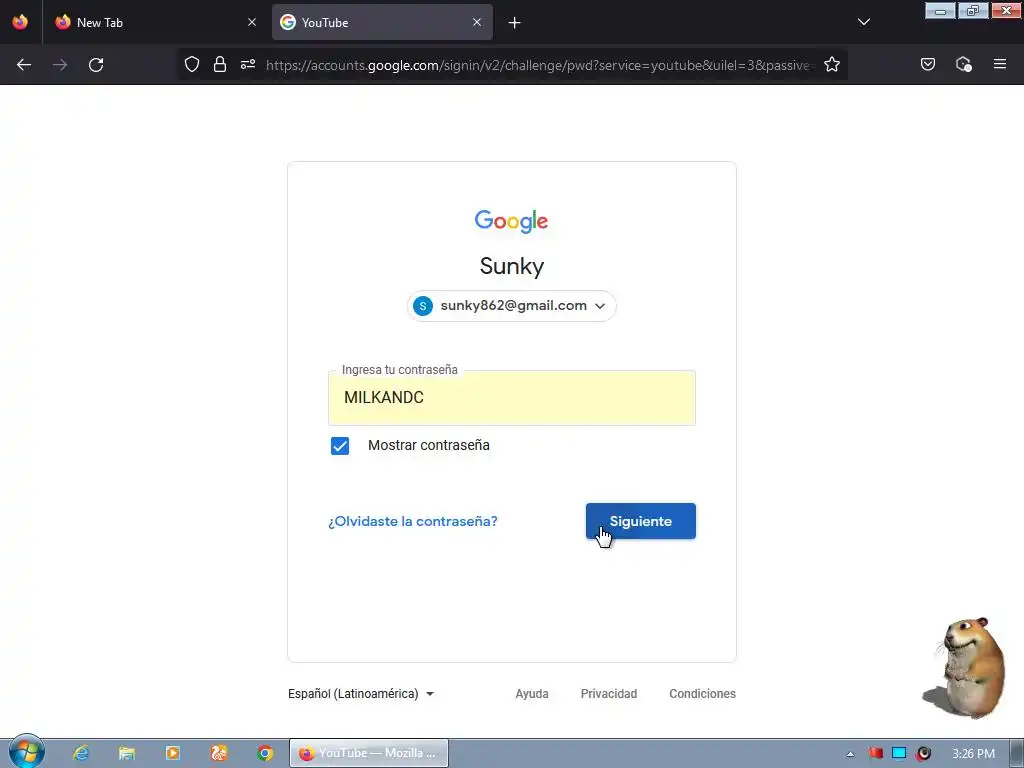Reload the current page
Screen dimensions: 1024x768
[x=96, y=65]
